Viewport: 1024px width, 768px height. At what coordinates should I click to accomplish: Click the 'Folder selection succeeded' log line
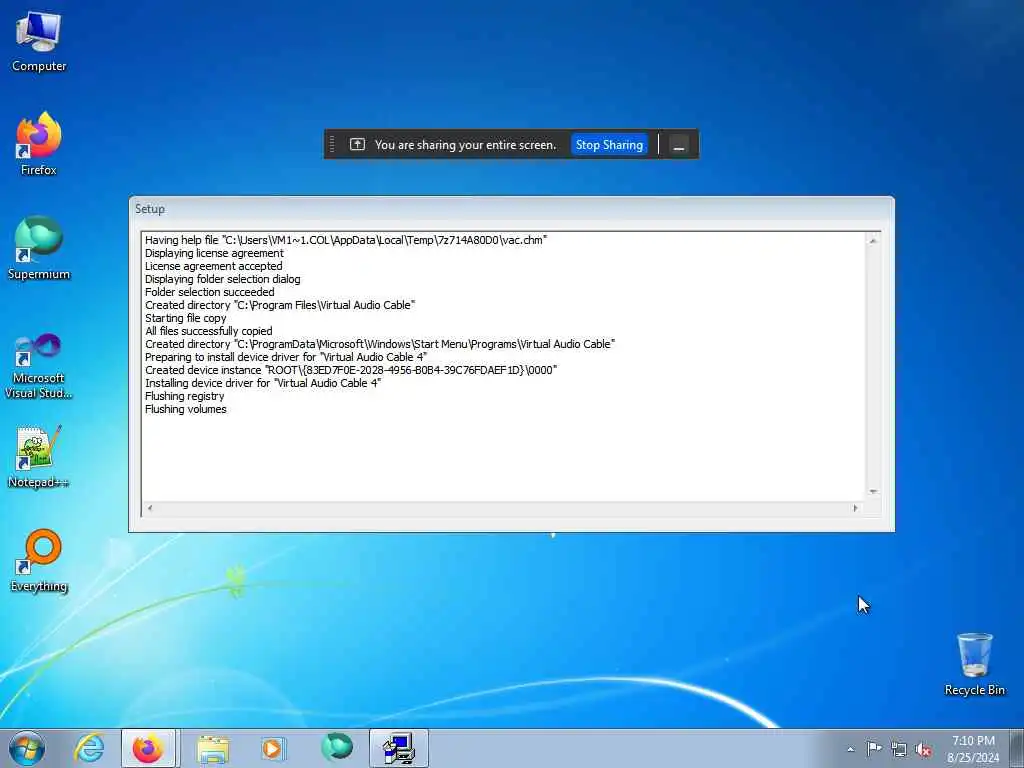click(210, 292)
